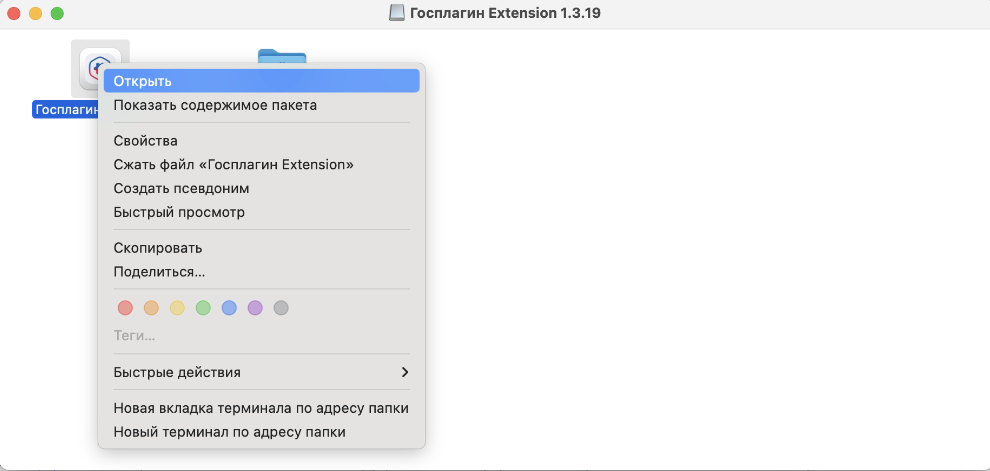Viewport: 990px width, 471px height.
Task: Apply the yellow color tag
Action: (177, 308)
